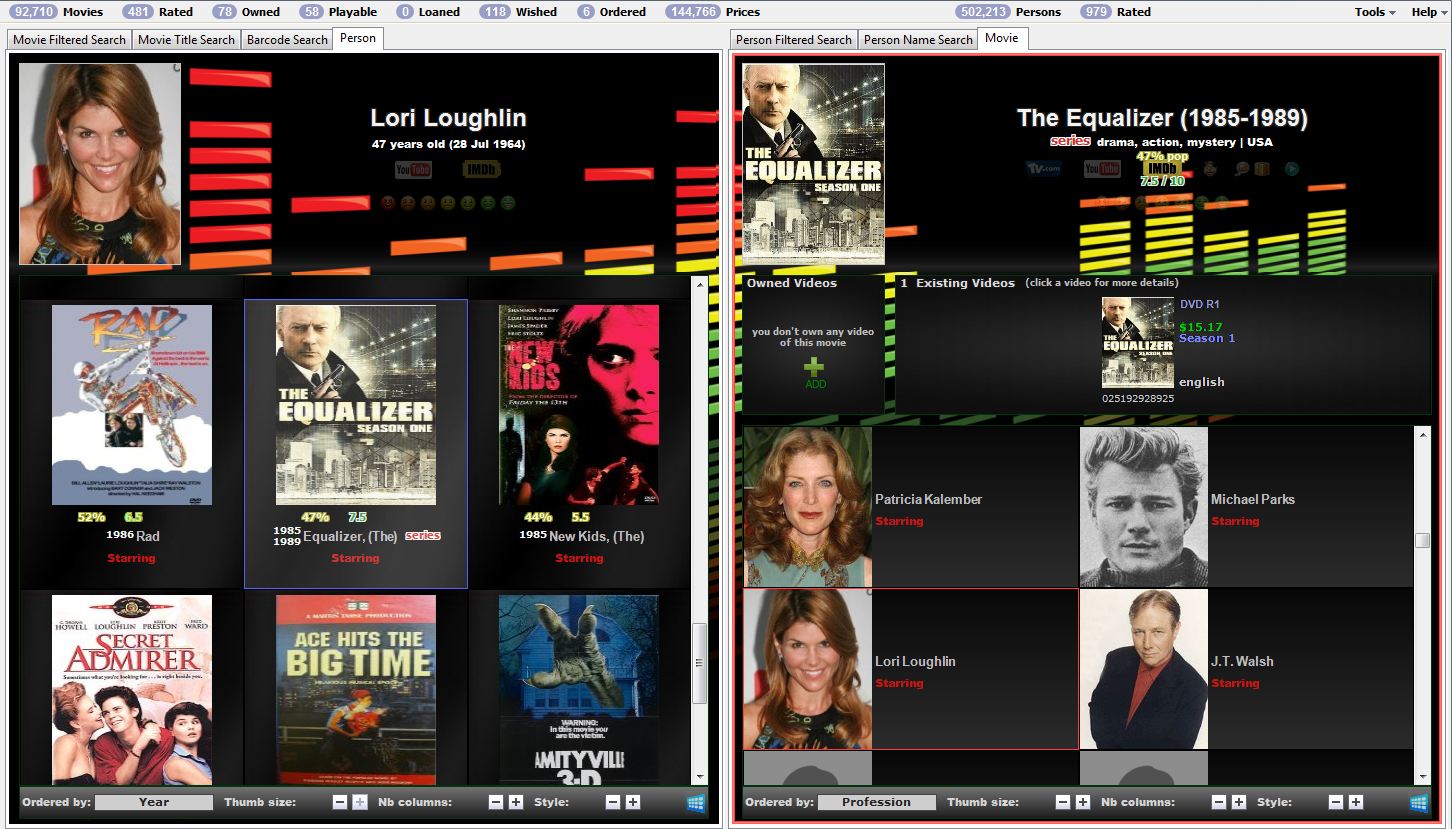This screenshot has width=1452, height=829.
Task: Click the comment bubble icon for The Equalizer
Action: [x=1242, y=168]
